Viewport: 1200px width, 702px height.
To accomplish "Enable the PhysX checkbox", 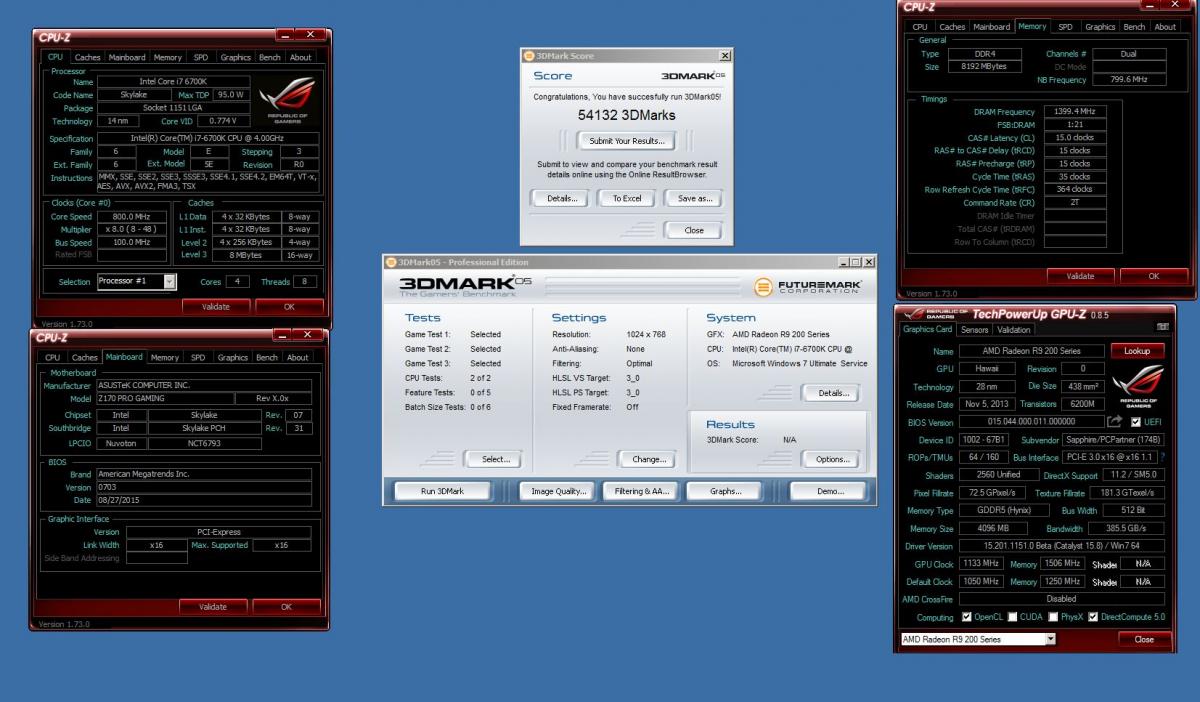I will (1054, 616).
